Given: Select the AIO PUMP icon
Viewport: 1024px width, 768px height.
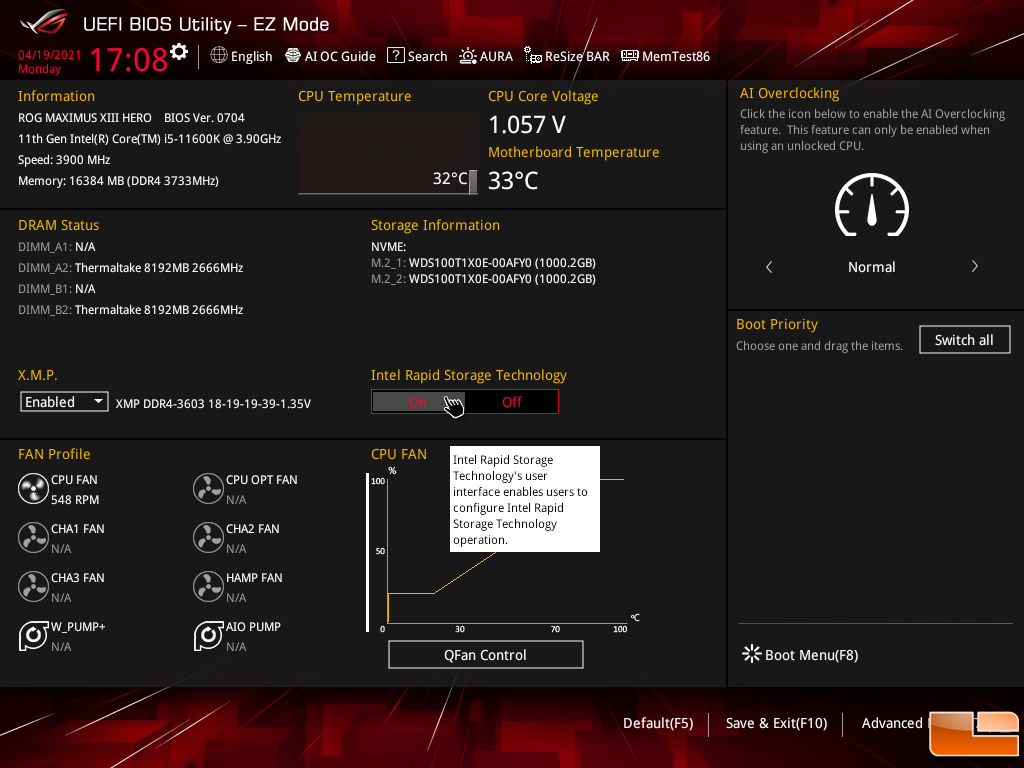Looking at the screenshot, I should [x=208, y=636].
